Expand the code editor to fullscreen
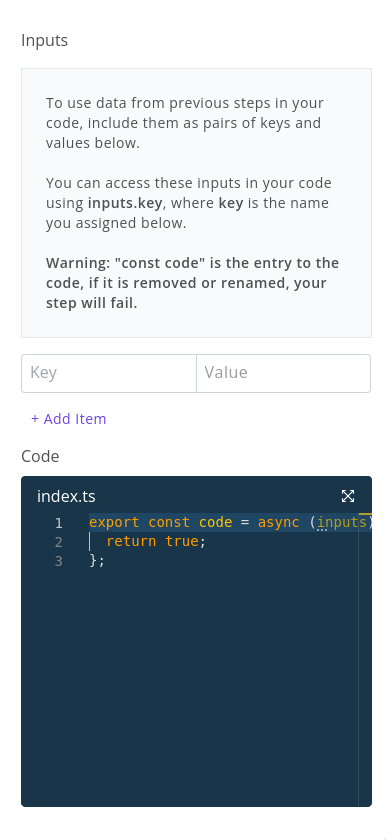Viewport: 386px width, 840px height. pyautogui.click(x=348, y=496)
